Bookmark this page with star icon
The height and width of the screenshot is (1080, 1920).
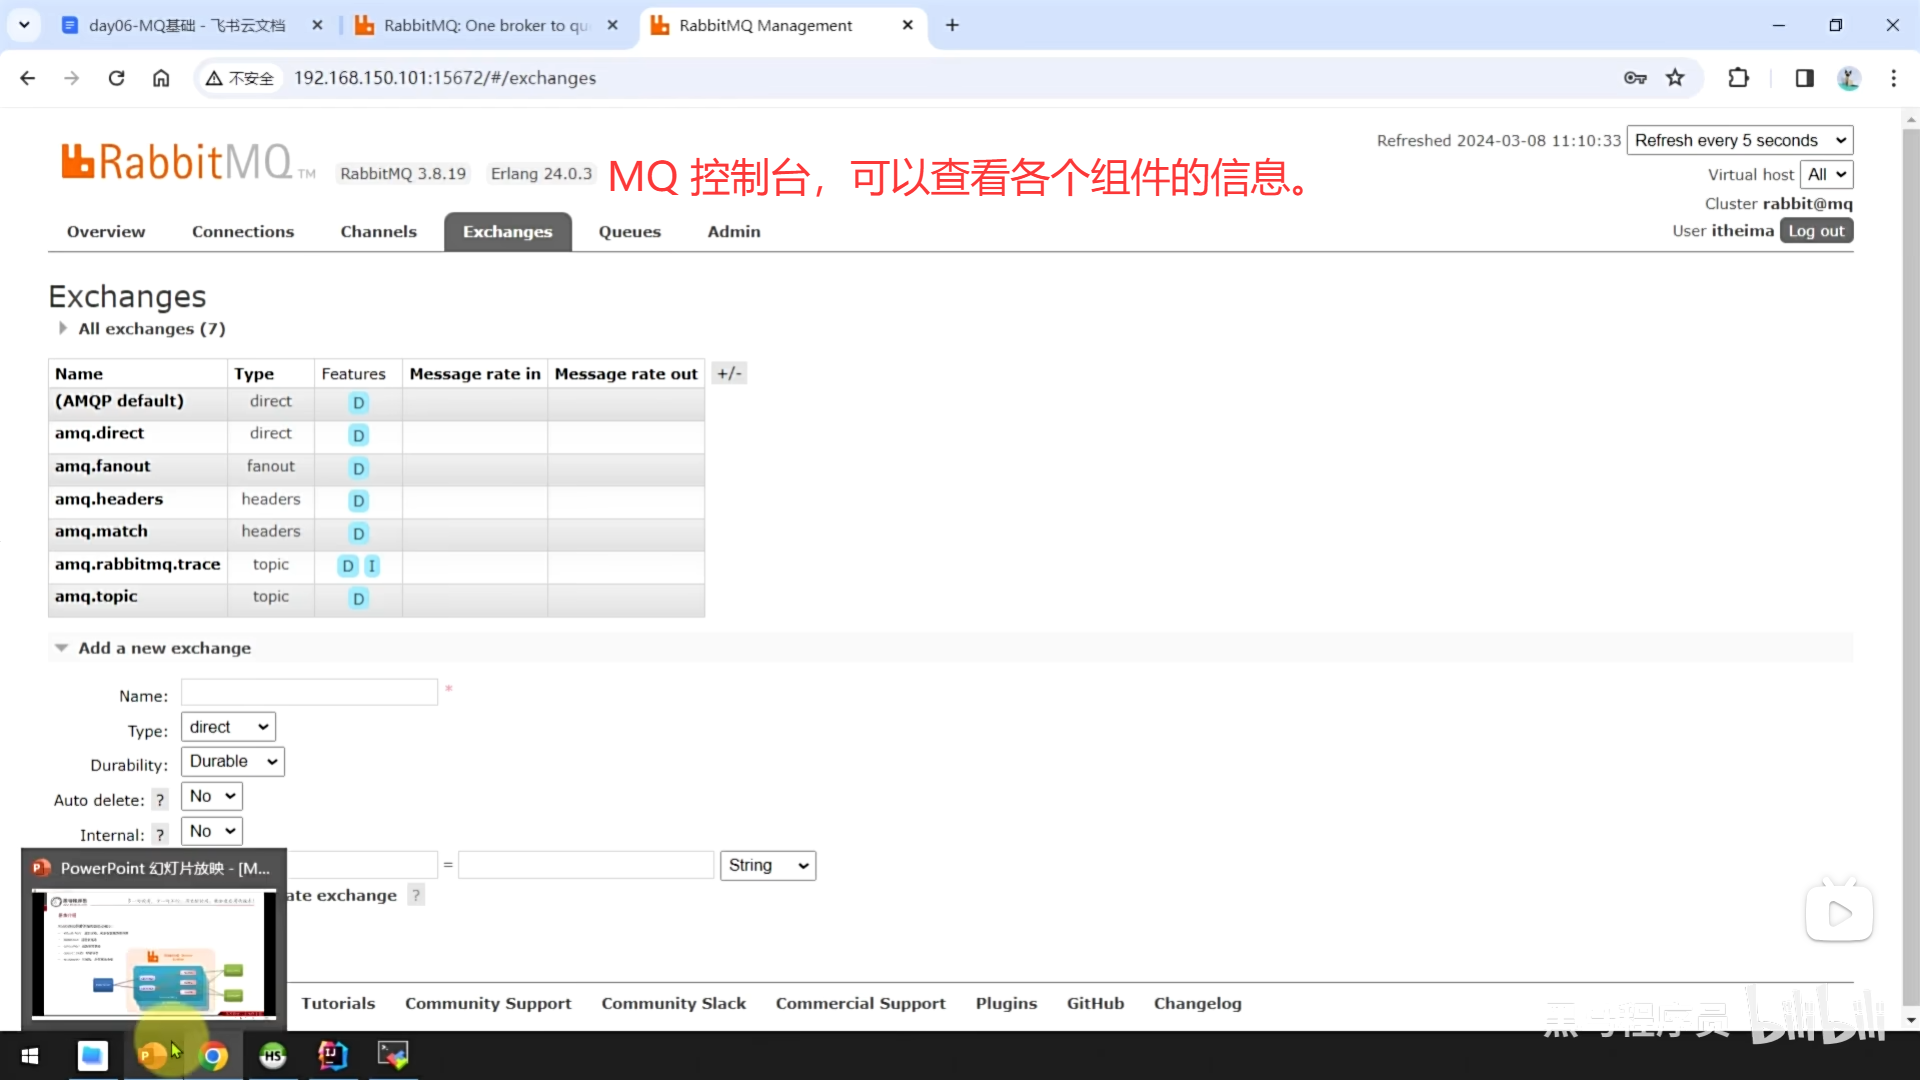click(1675, 78)
